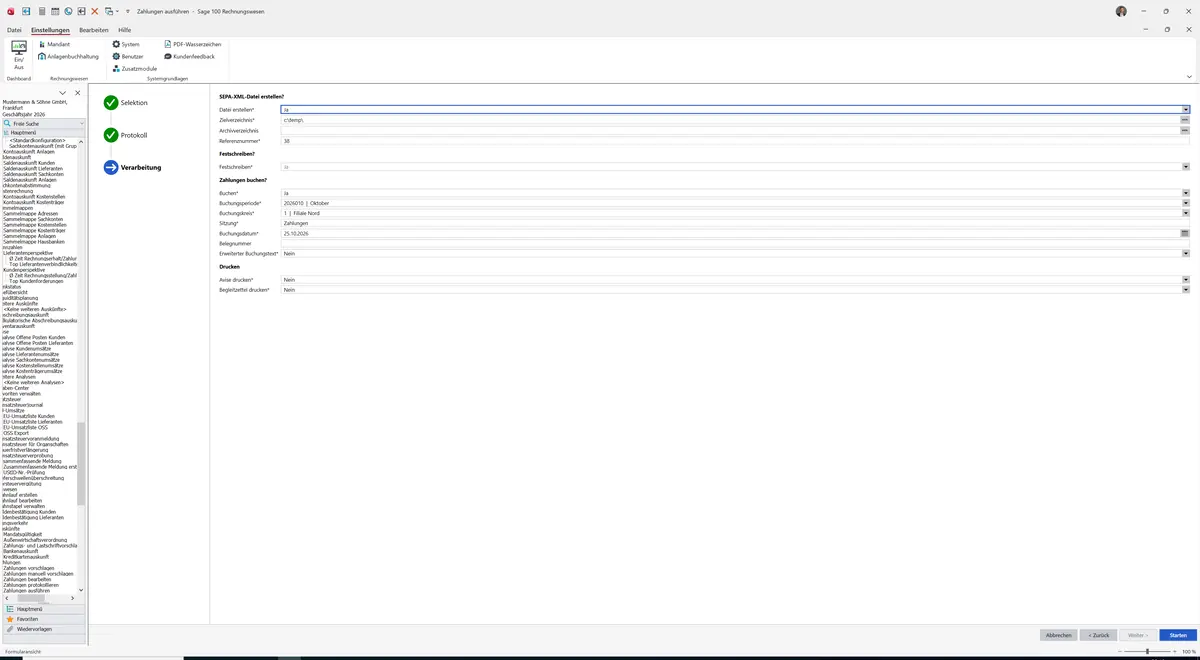Select Zahlungen ausführen in tree
This screenshot has width=1200, height=660.
[26, 591]
